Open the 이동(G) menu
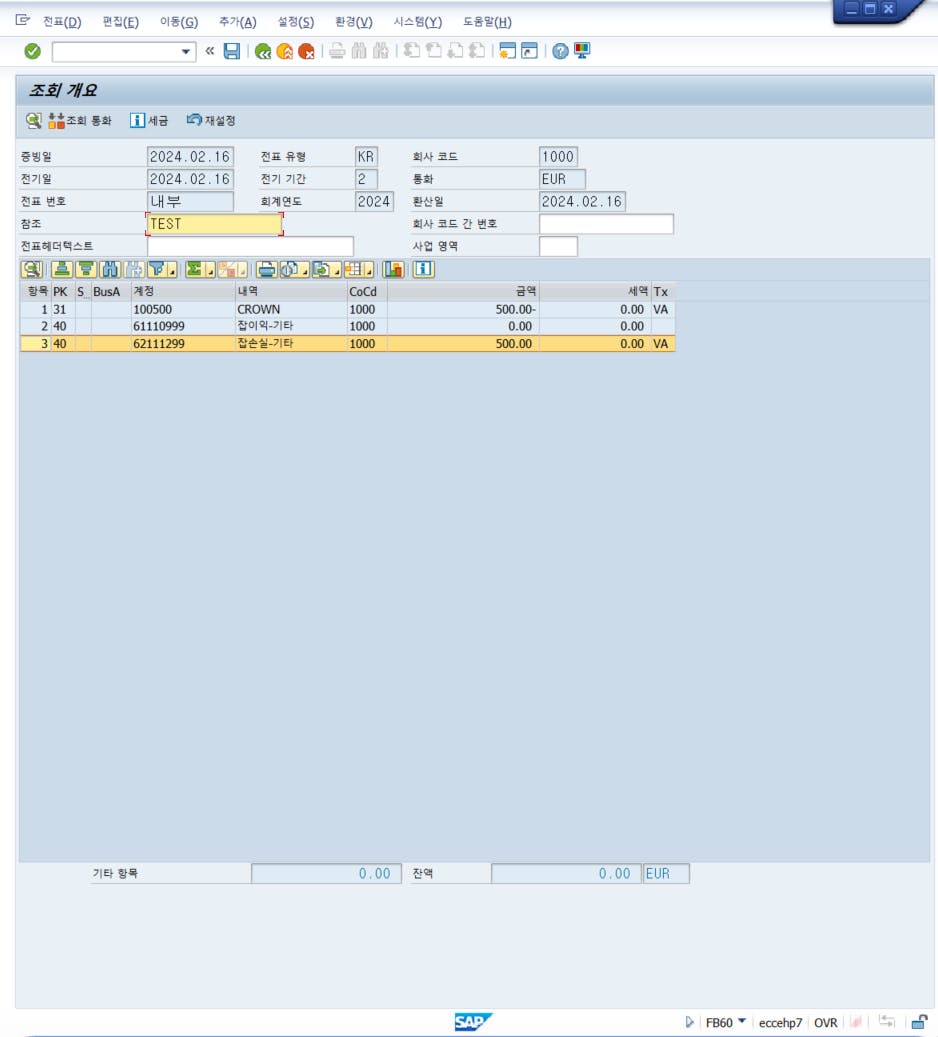Viewport: 938px width, 1037px height. tap(179, 22)
